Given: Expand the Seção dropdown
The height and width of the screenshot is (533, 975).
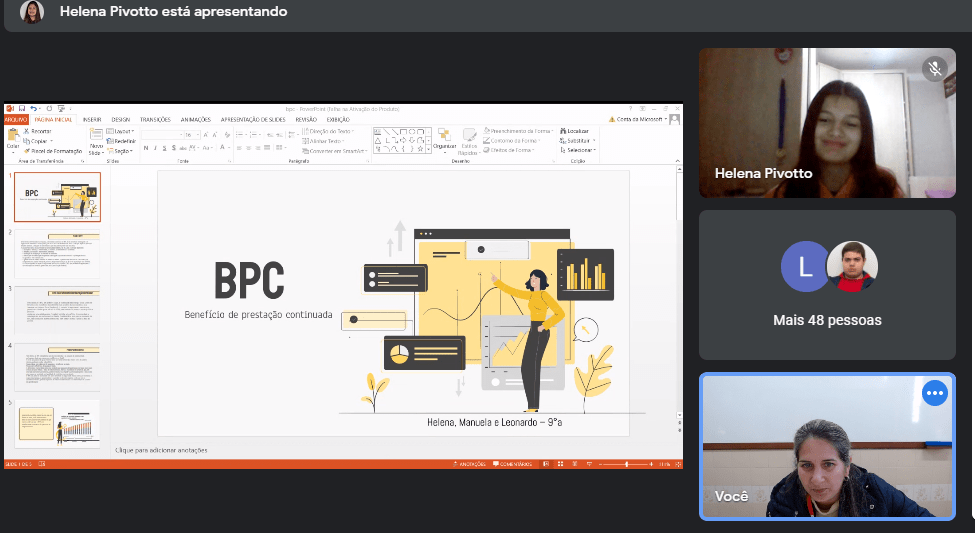Looking at the screenshot, I should click(x=122, y=150).
